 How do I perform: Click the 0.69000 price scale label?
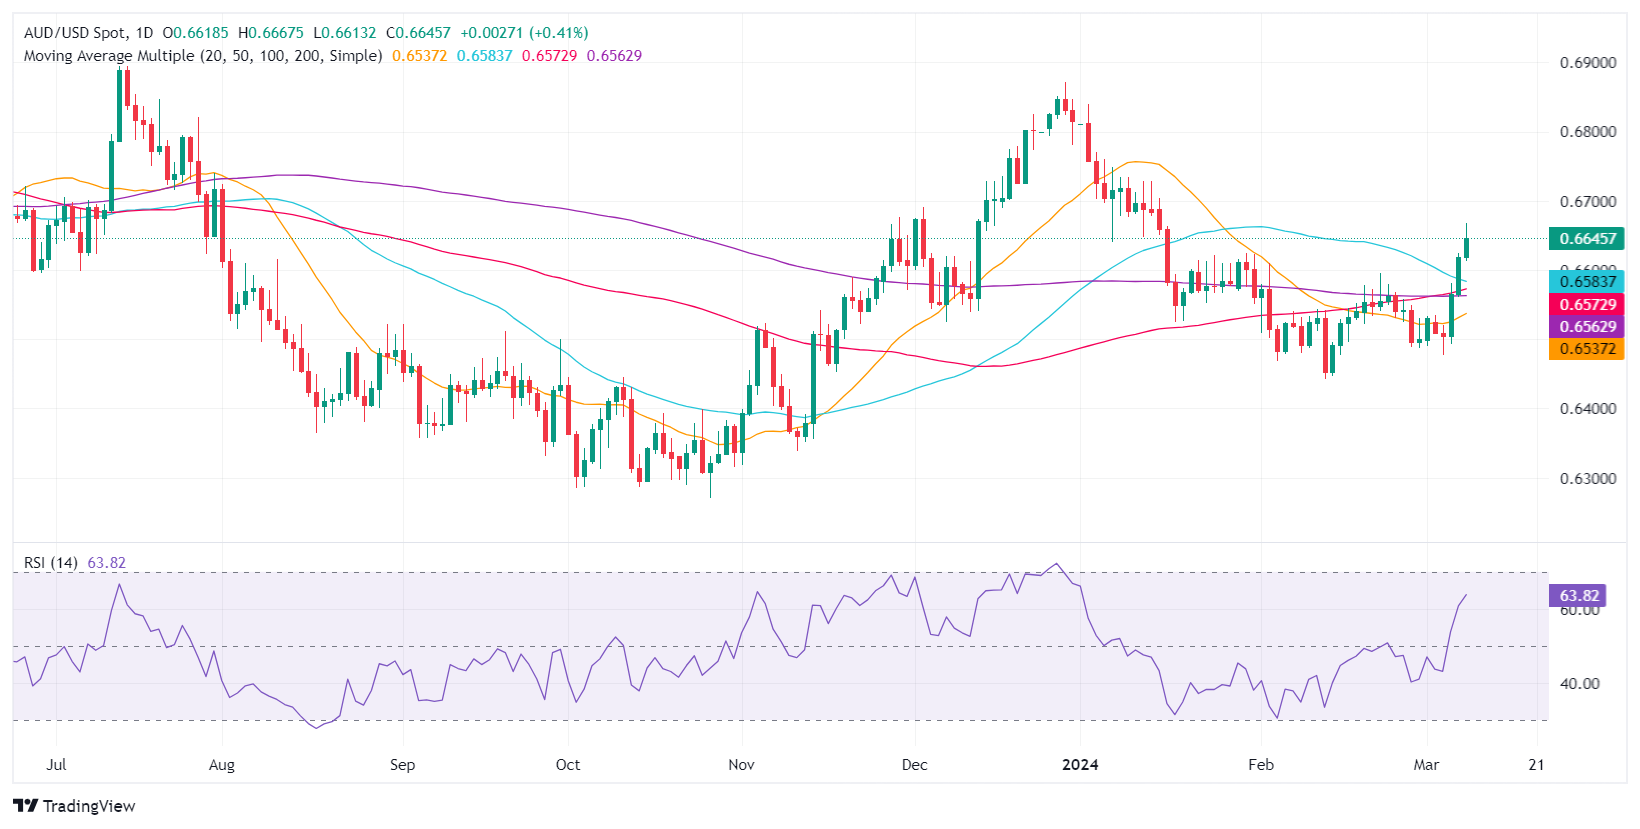coord(1587,63)
